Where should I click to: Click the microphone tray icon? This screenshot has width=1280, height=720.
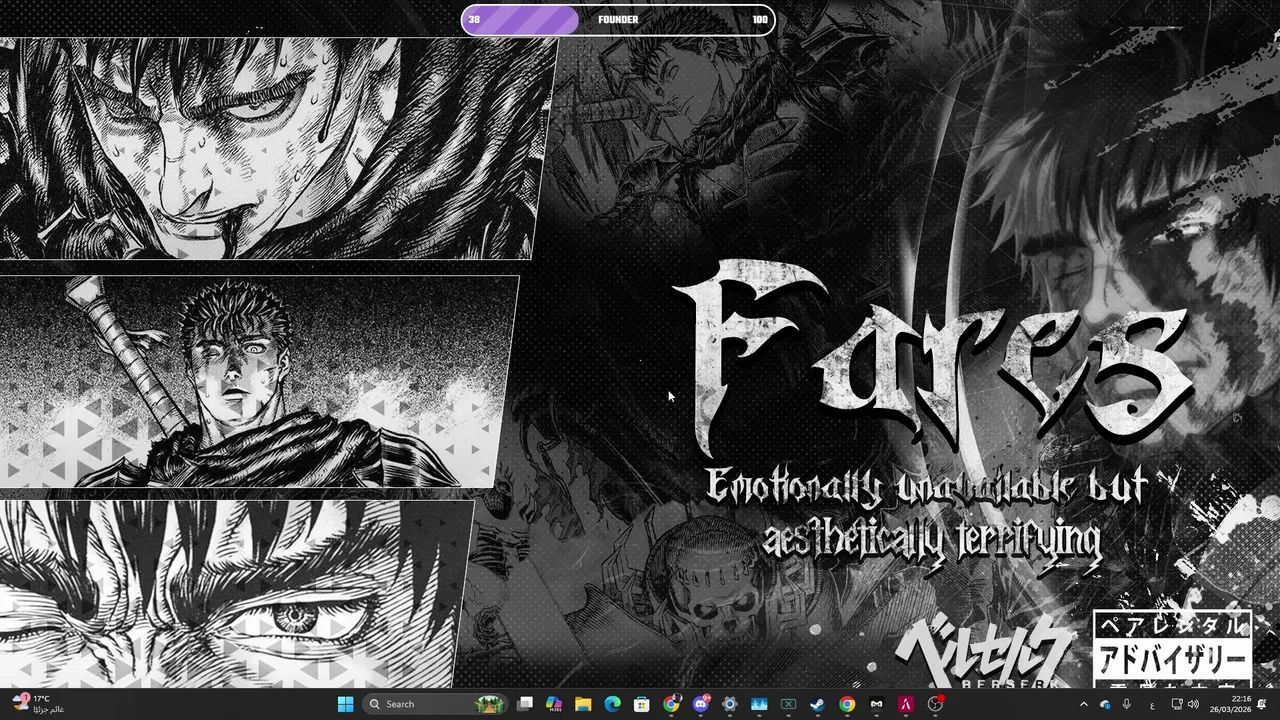pyautogui.click(x=1127, y=704)
